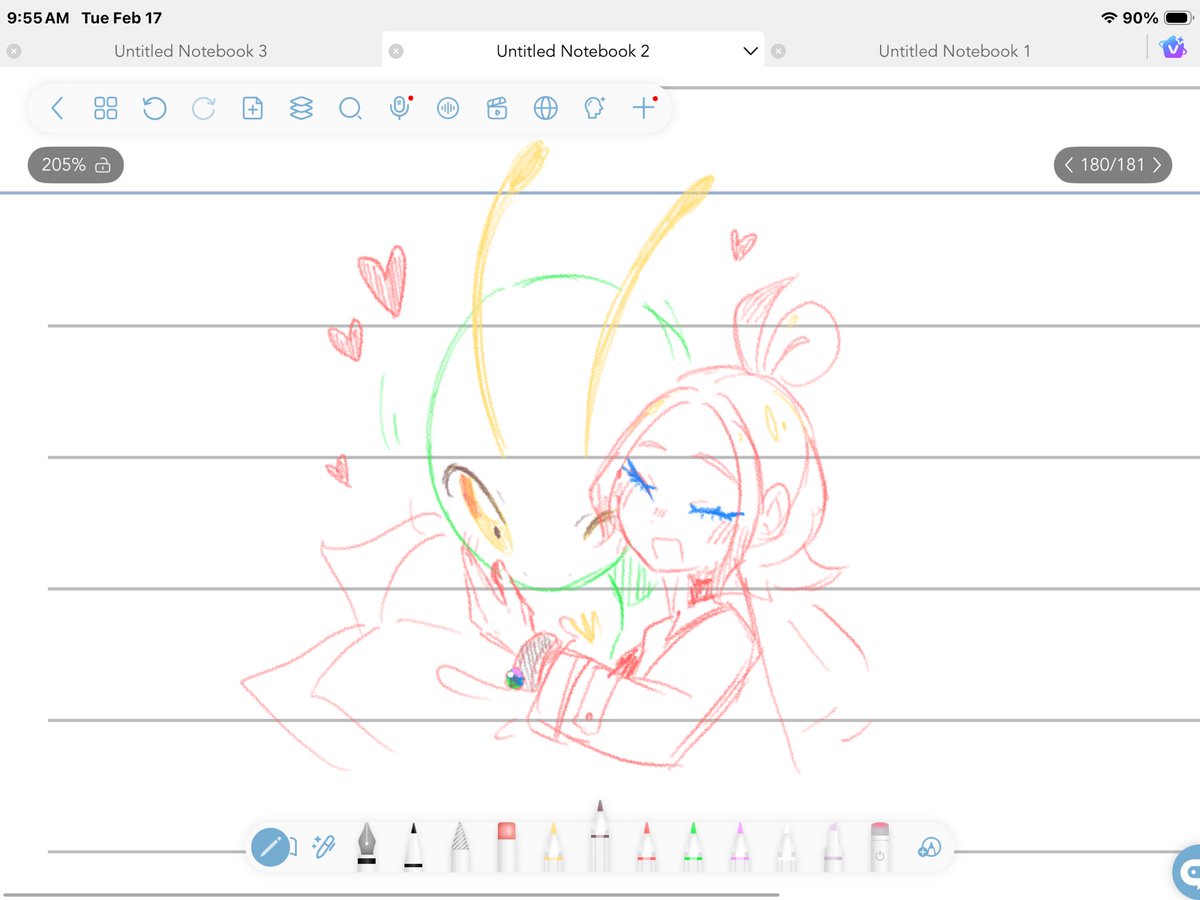Select the pink crayon
The width and height of the screenshot is (1200, 900).
(x=739, y=847)
